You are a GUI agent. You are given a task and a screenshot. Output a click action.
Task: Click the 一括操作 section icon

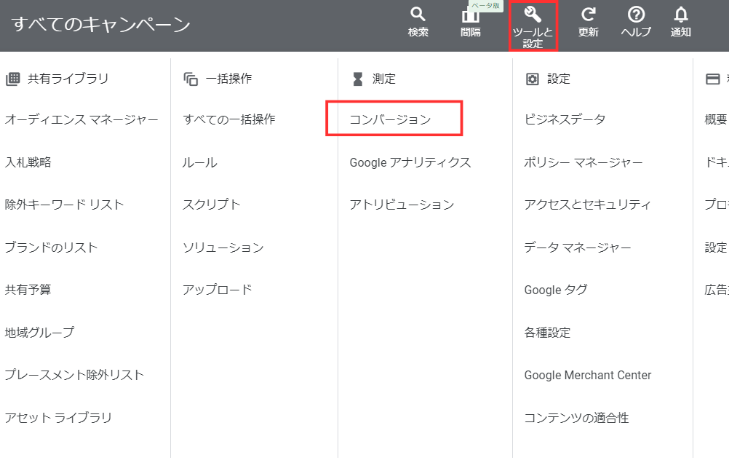point(191,79)
